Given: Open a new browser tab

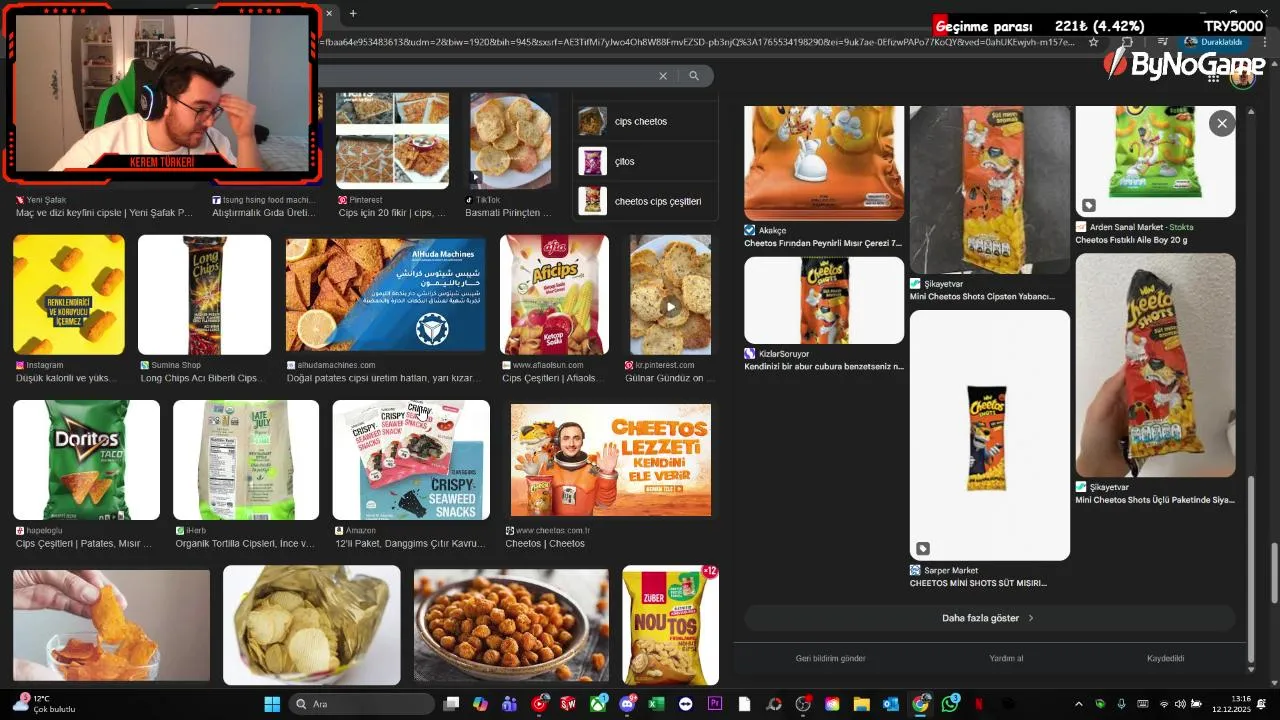Looking at the screenshot, I should pyautogui.click(x=353, y=13).
